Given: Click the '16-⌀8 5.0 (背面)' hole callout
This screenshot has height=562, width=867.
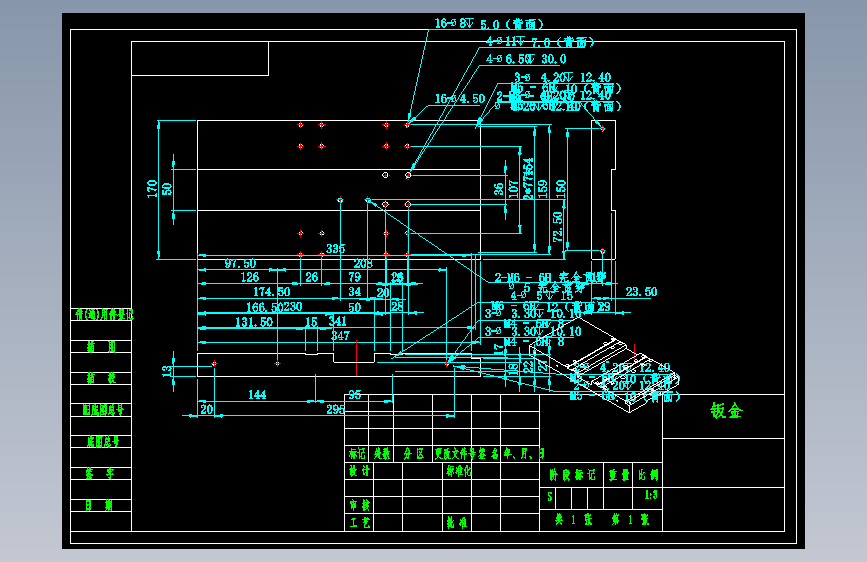Looking at the screenshot, I should coord(489,24).
